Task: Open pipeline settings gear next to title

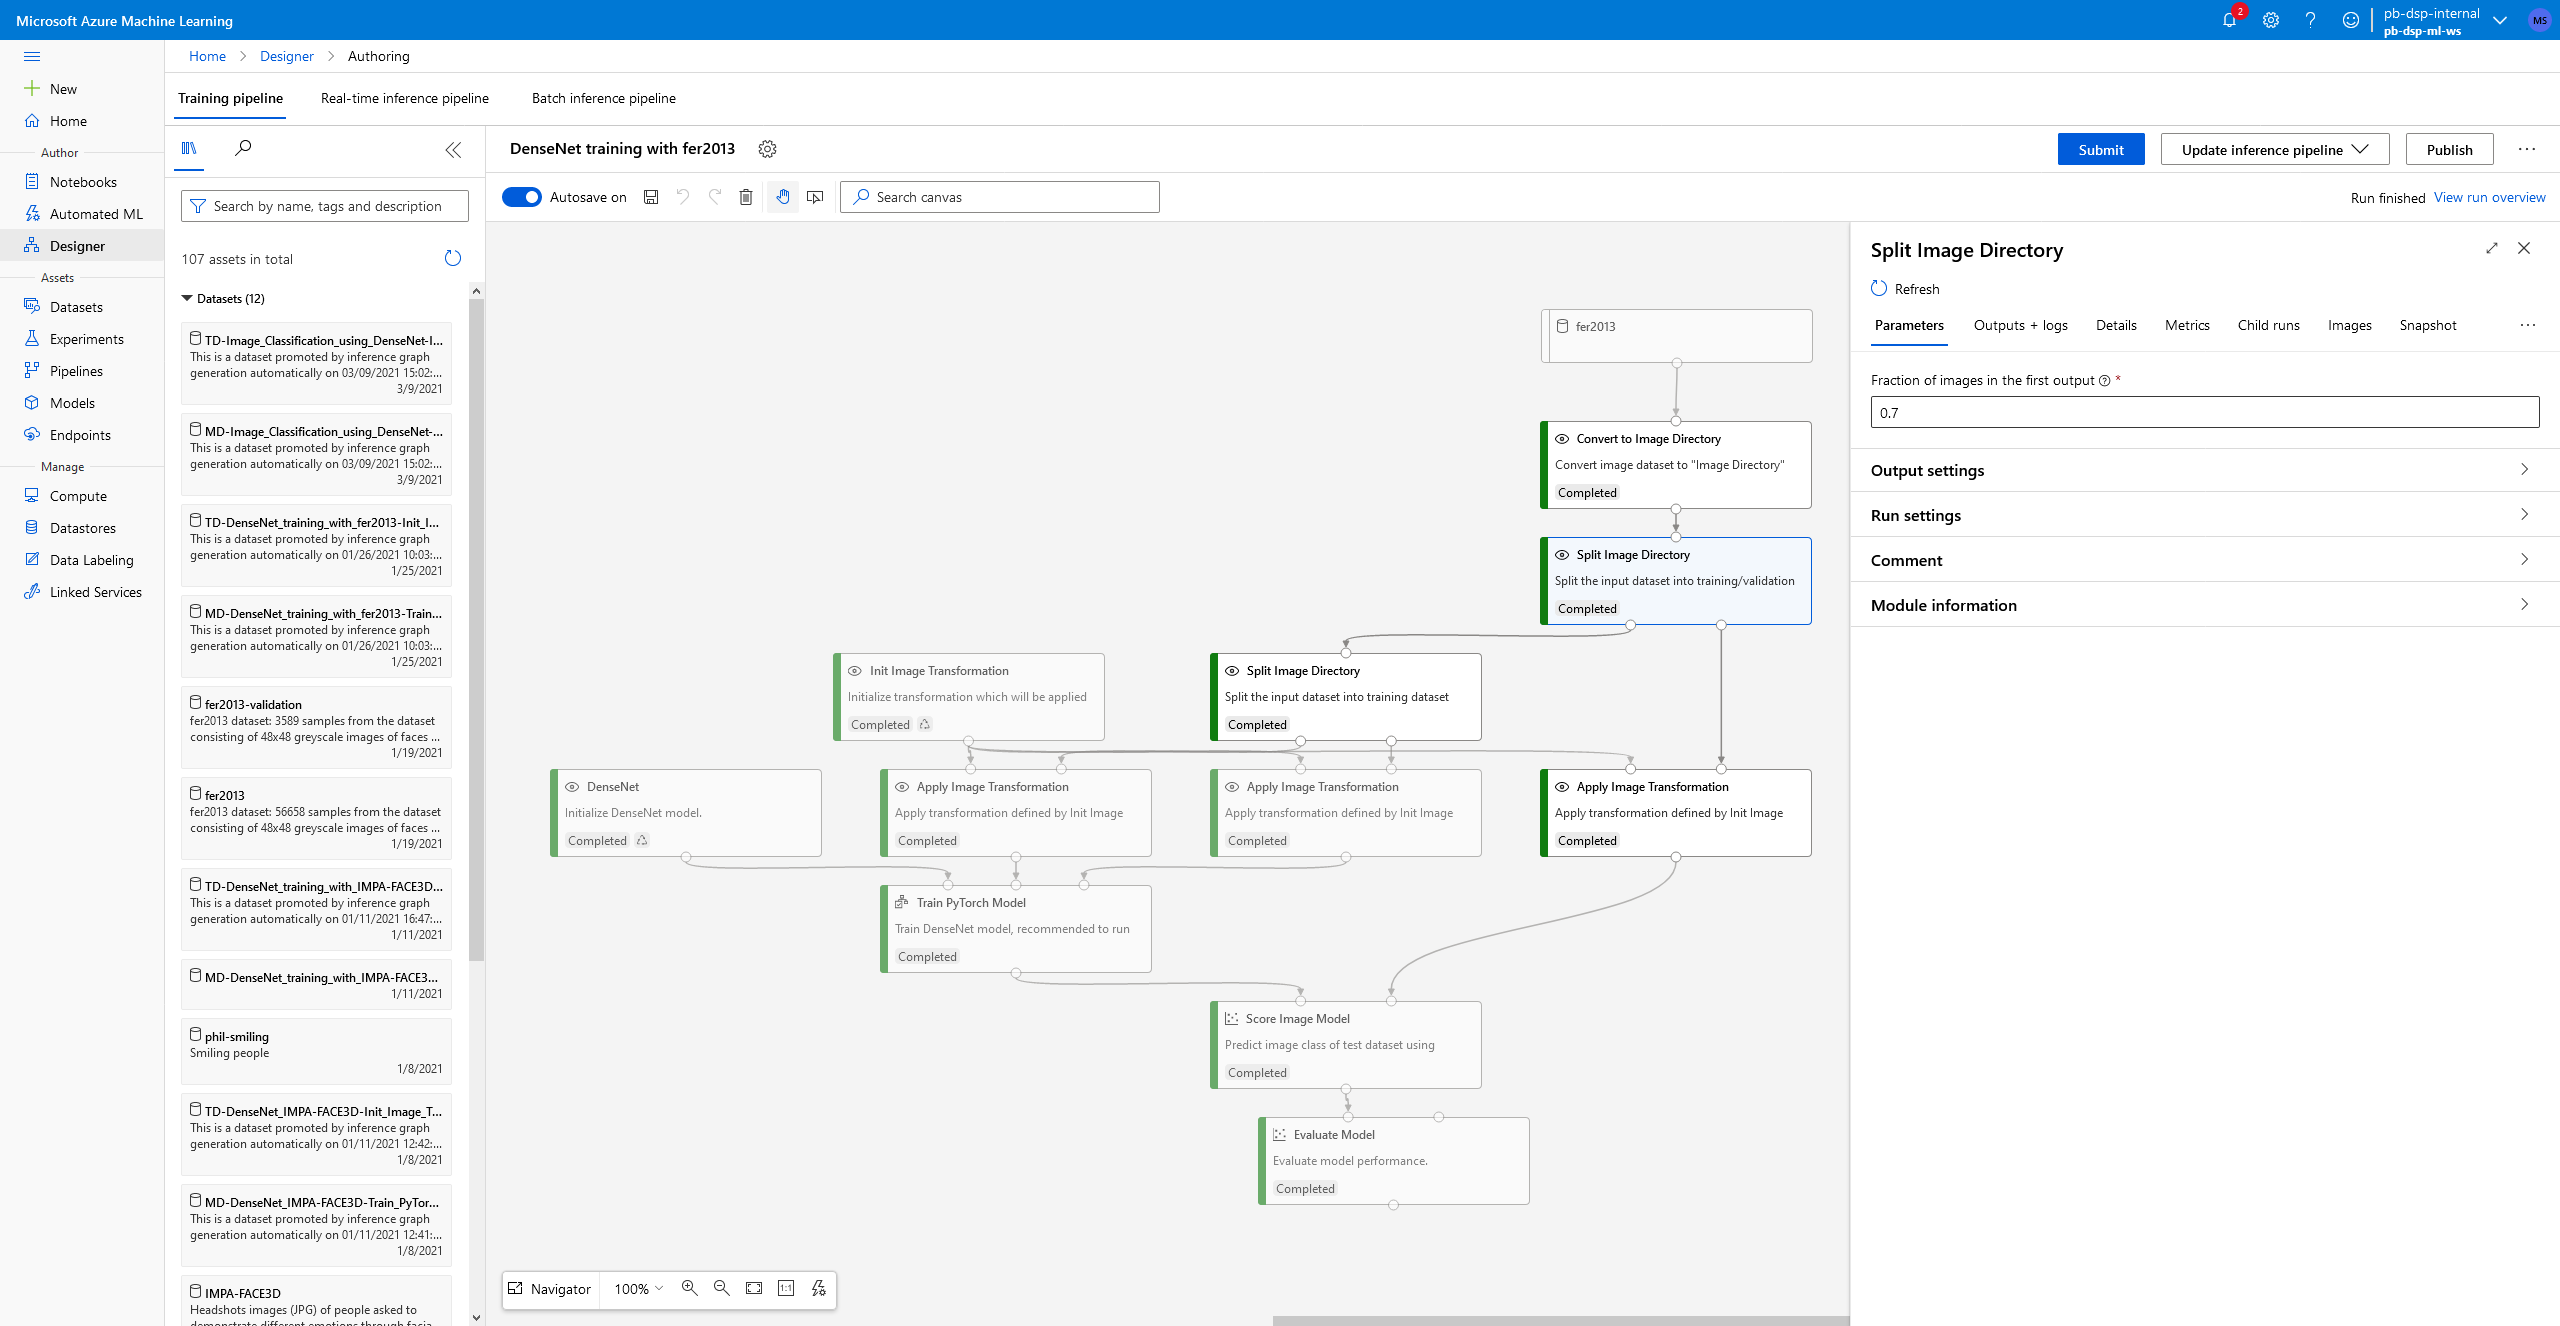Action: point(767,149)
